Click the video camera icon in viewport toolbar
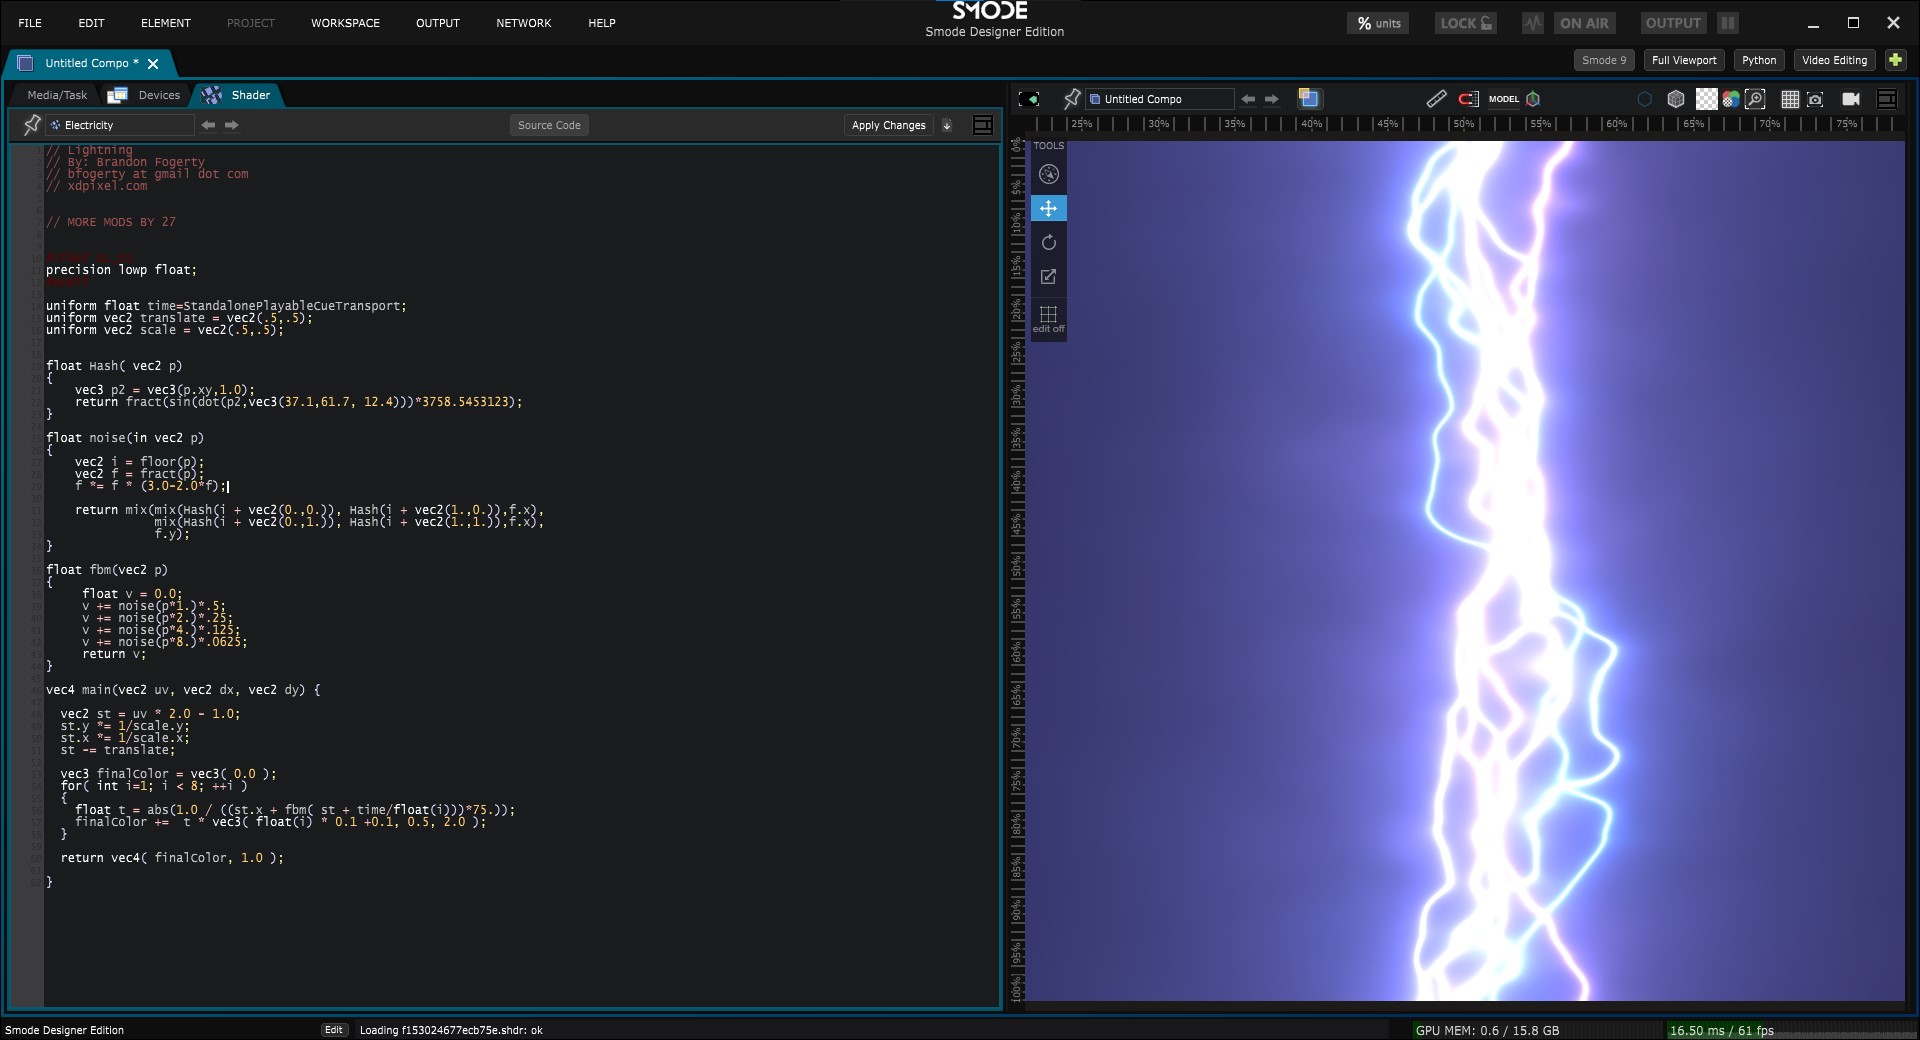This screenshot has width=1920, height=1040. [1851, 99]
